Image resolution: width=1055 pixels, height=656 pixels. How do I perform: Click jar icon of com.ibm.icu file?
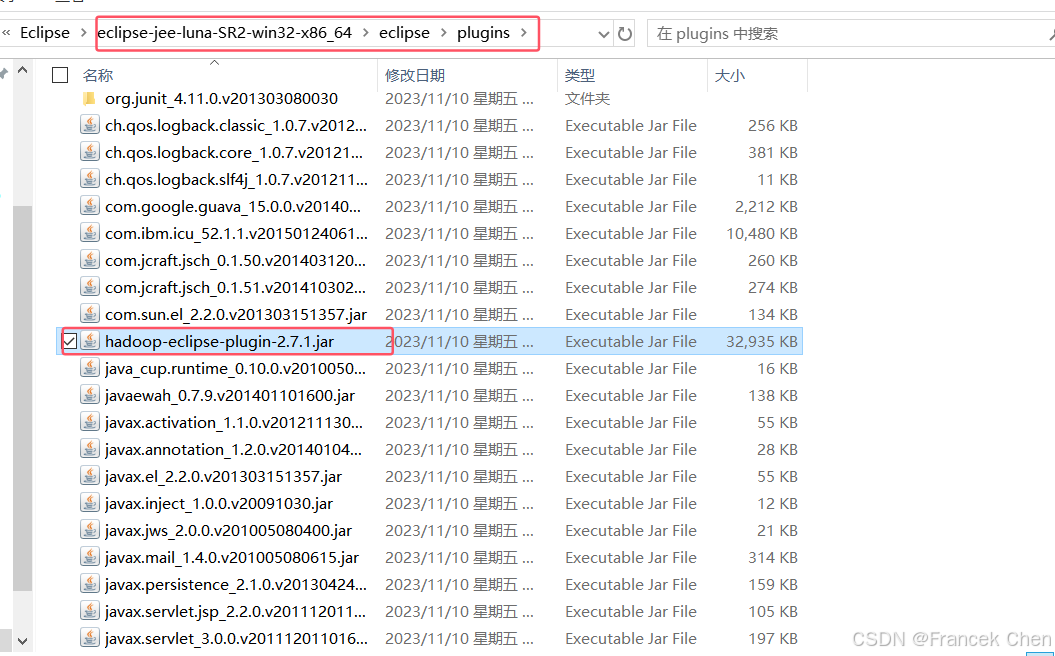coord(89,233)
